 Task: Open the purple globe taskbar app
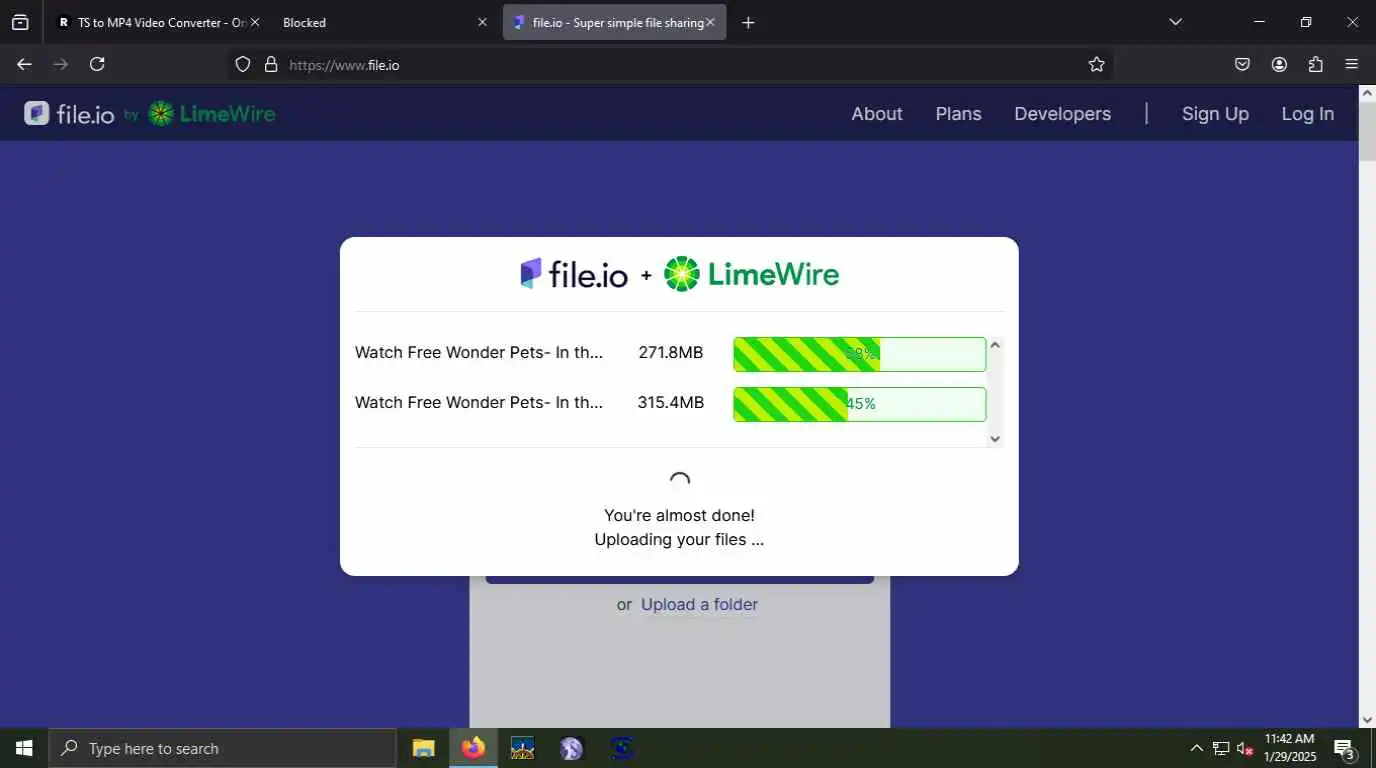tap(571, 748)
